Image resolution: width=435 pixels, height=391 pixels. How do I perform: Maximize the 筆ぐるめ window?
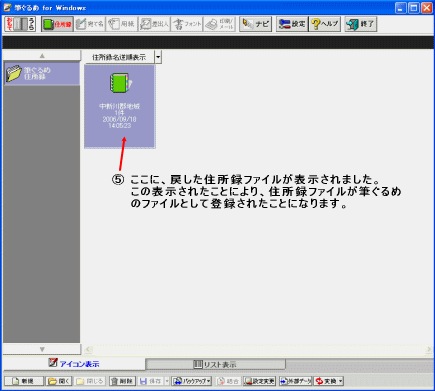point(414,8)
